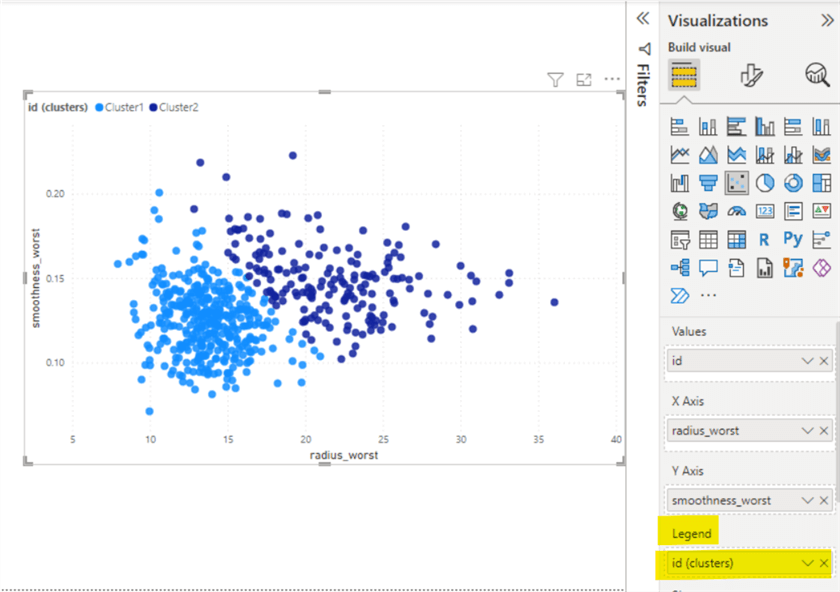Pick the treemap visual icon
Screen dimensions: 840x592
pos(821,183)
